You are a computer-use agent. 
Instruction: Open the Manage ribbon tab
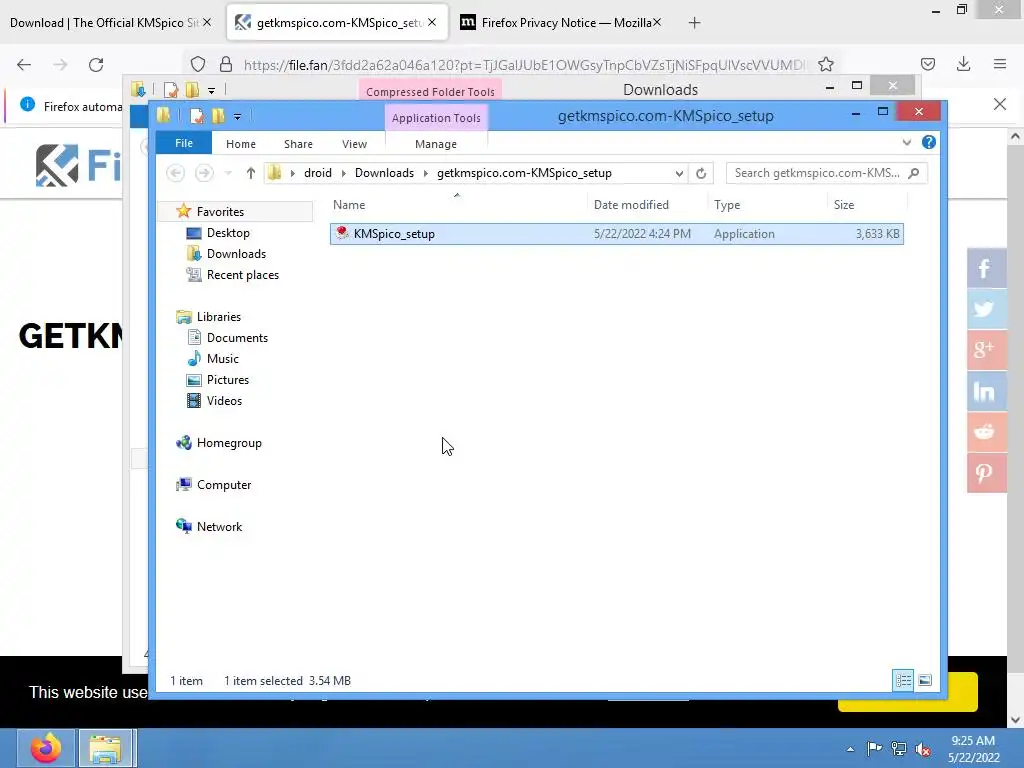[x=436, y=144]
